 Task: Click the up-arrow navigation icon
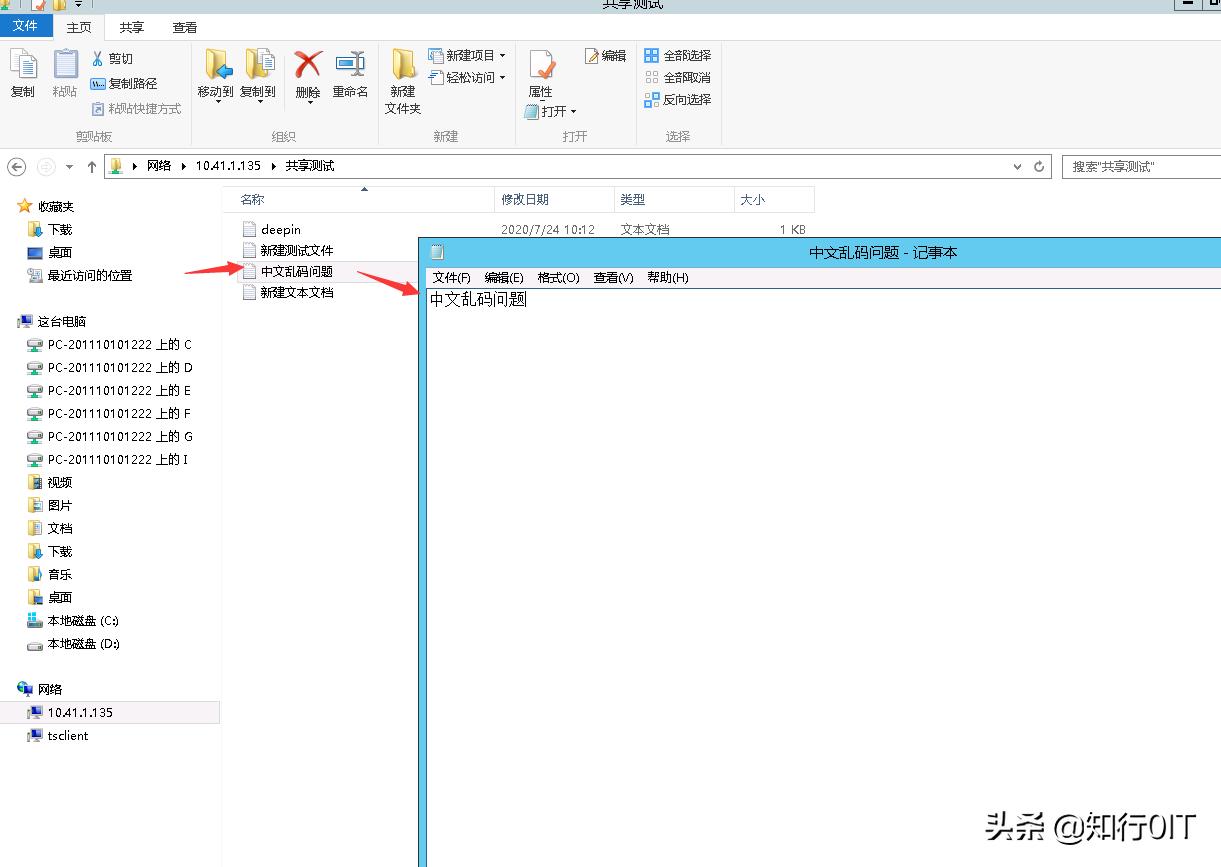click(x=91, y=167)
